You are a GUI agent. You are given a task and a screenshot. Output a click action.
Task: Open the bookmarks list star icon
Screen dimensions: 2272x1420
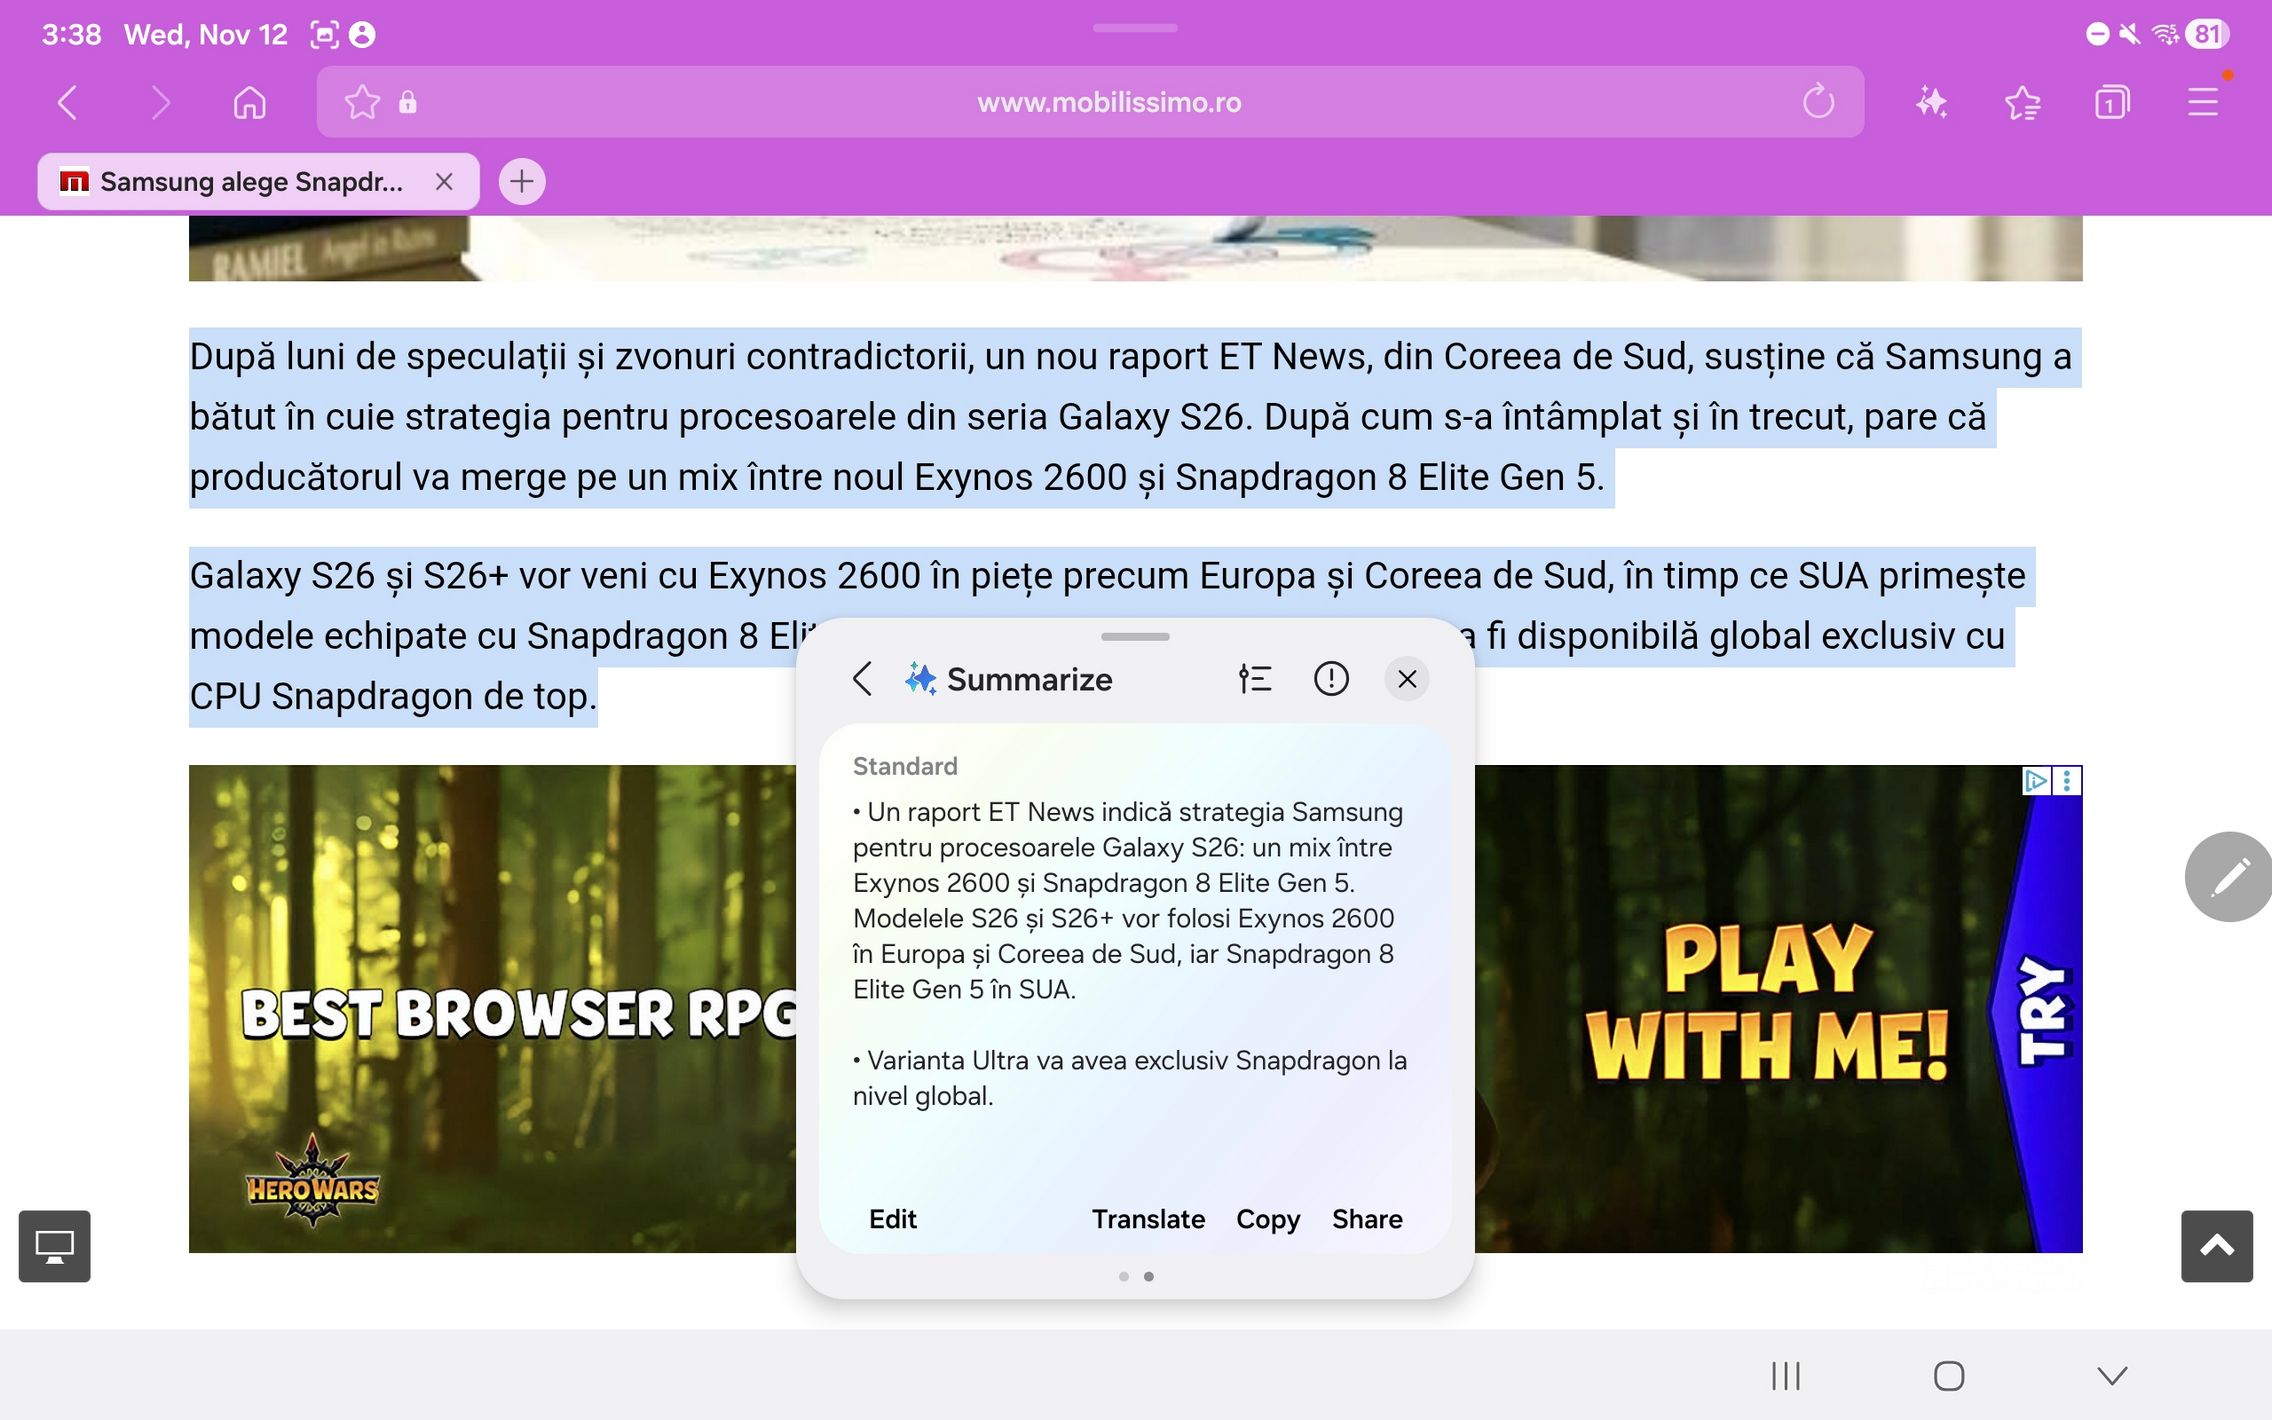coord(2022,102)
